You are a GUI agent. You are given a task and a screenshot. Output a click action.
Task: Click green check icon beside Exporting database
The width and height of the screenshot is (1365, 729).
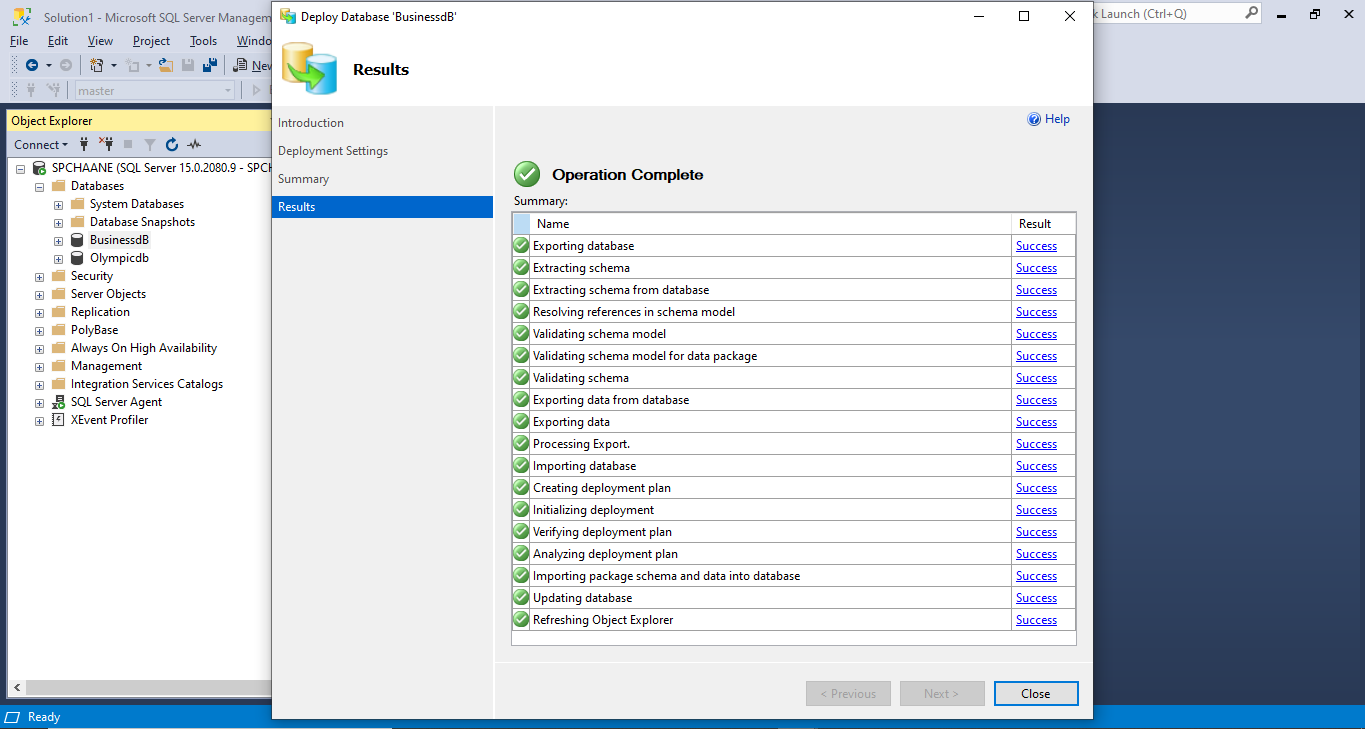pos(521,245)
